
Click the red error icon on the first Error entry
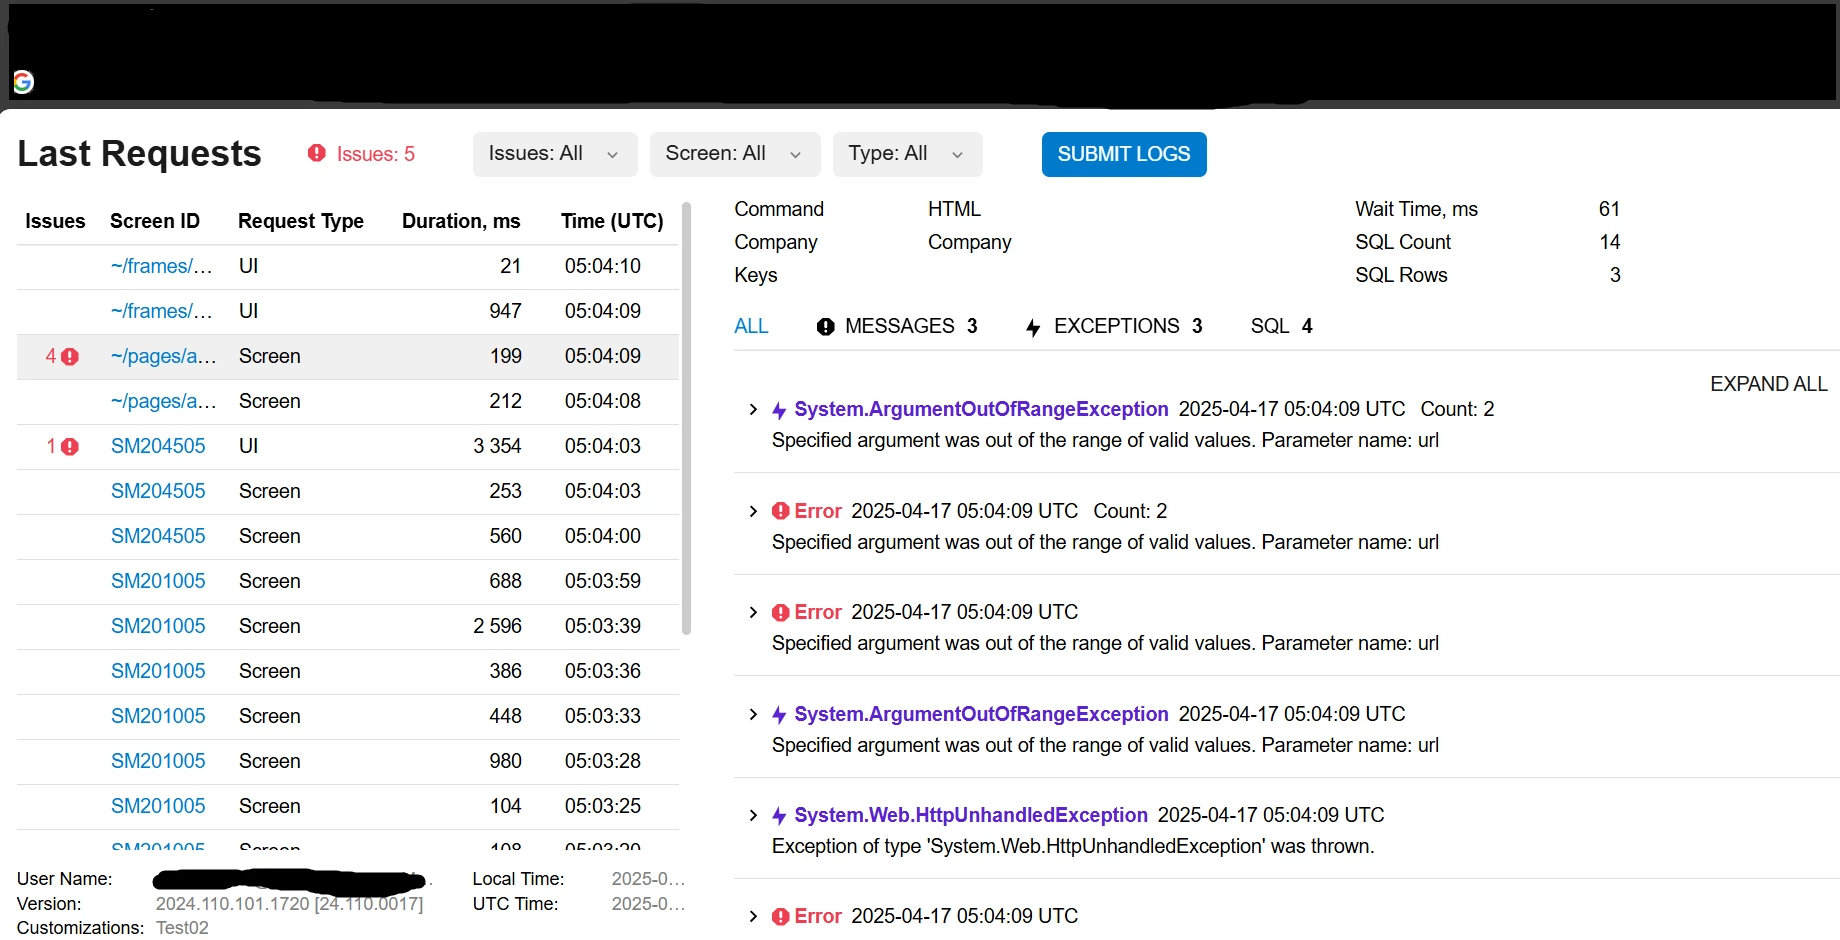click(781, 511)
